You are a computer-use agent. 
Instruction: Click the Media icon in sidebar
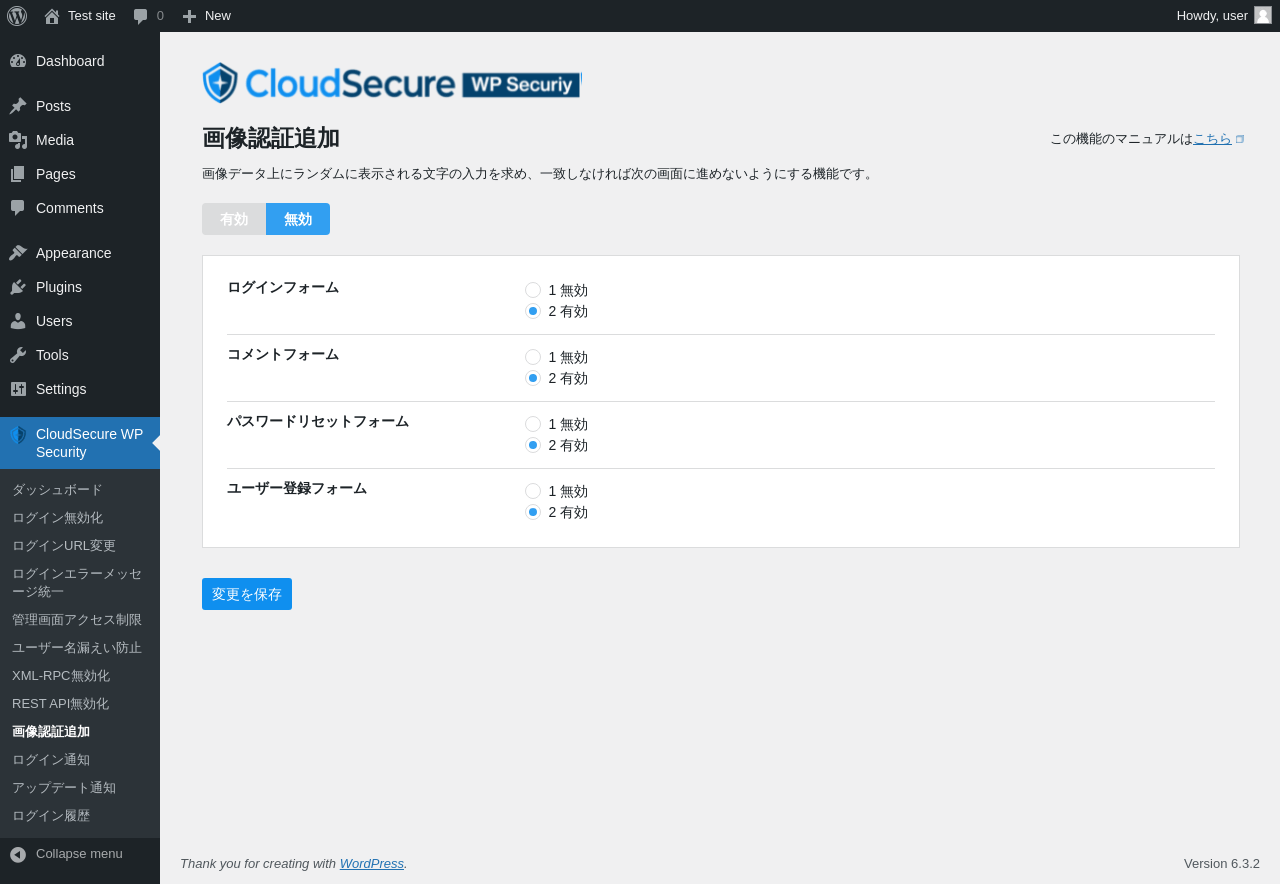[18, 140]
